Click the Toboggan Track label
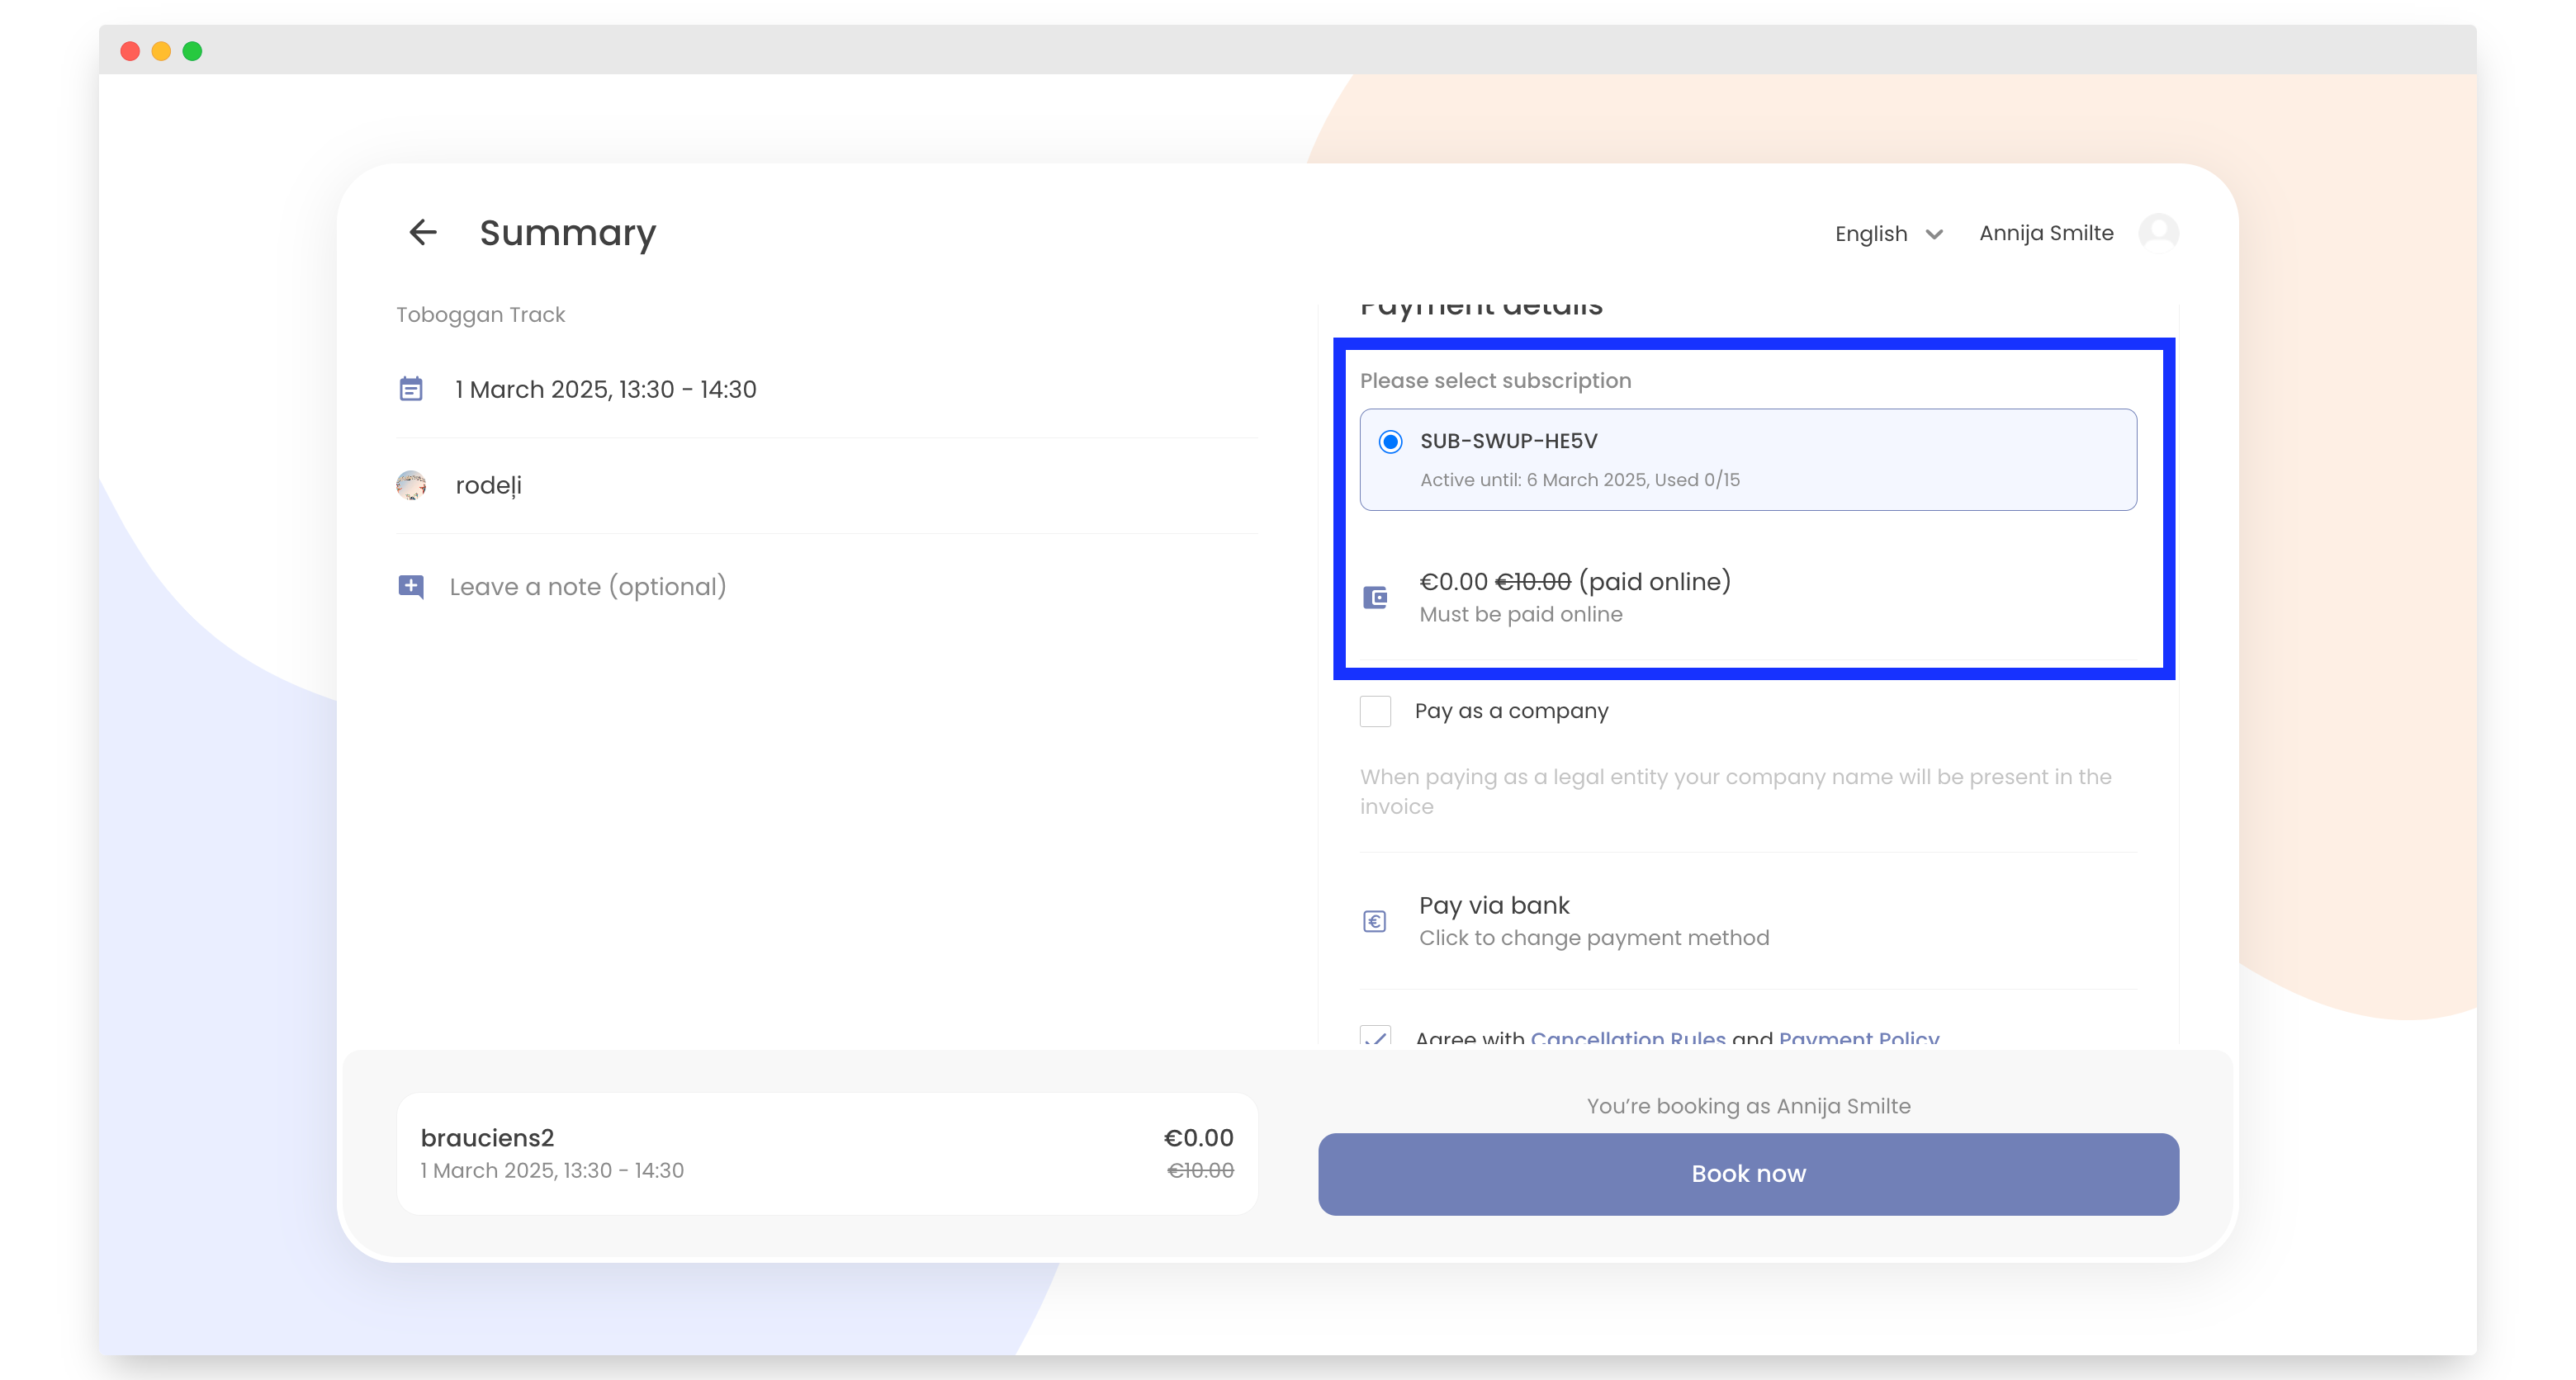This screenshot has width=2576, height=1380. (x=480, y=313)
